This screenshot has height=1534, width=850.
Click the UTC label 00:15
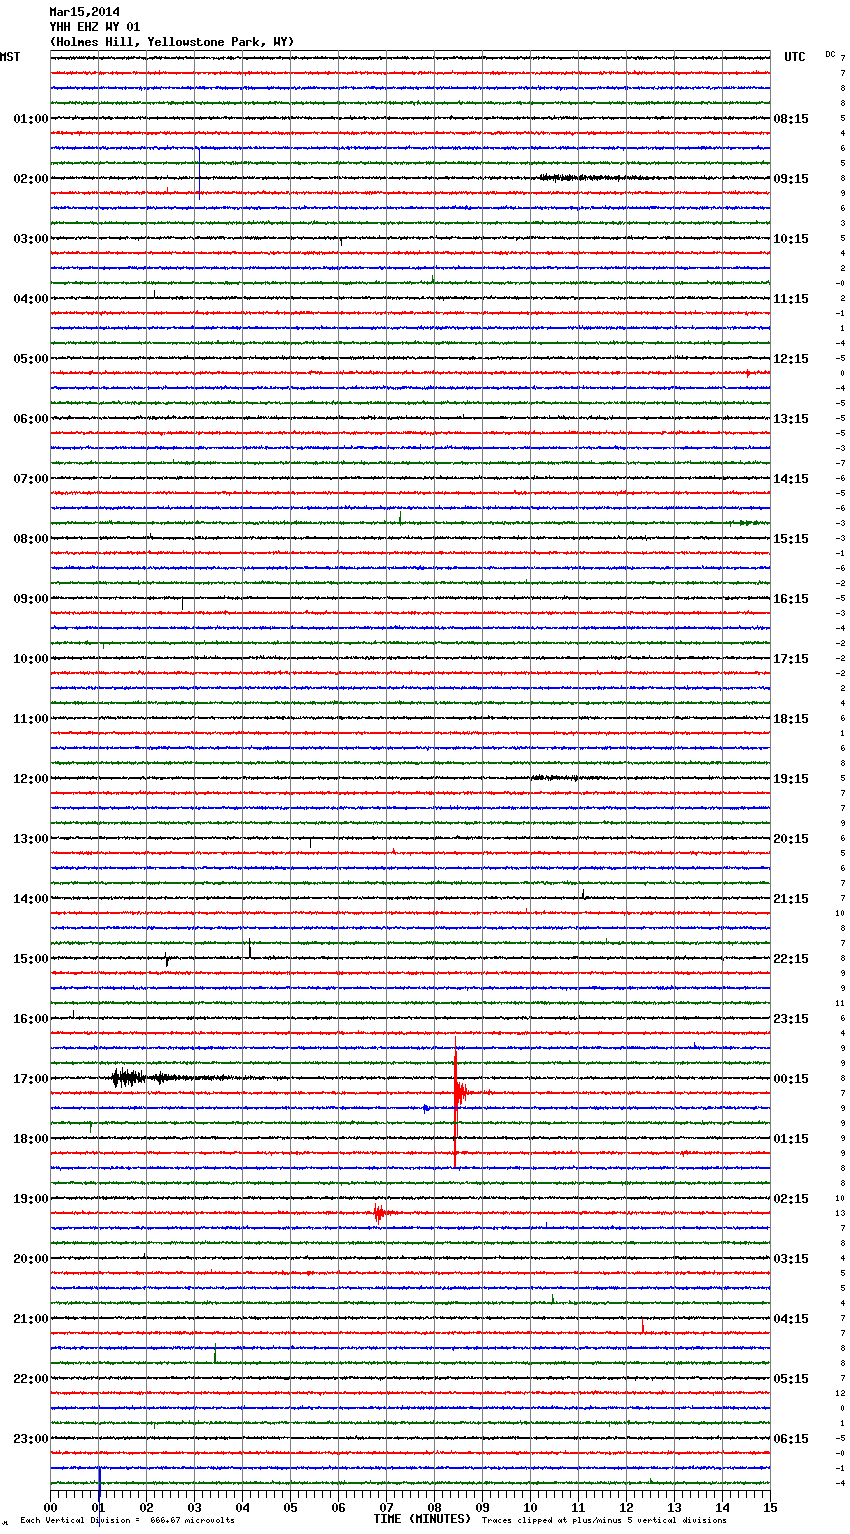coord(791,1079)
